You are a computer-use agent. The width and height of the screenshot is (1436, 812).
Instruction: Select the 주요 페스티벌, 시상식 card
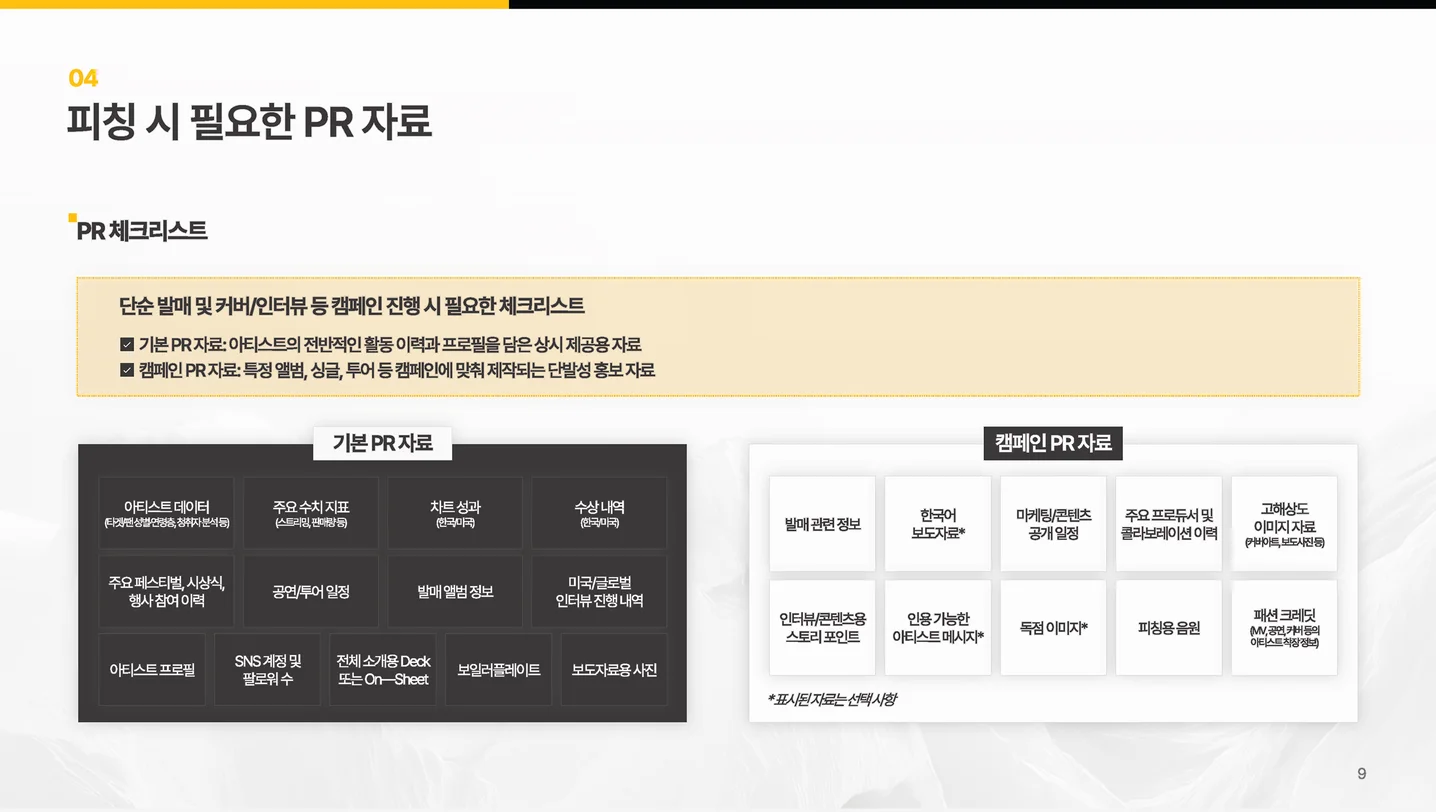(167, 591)
